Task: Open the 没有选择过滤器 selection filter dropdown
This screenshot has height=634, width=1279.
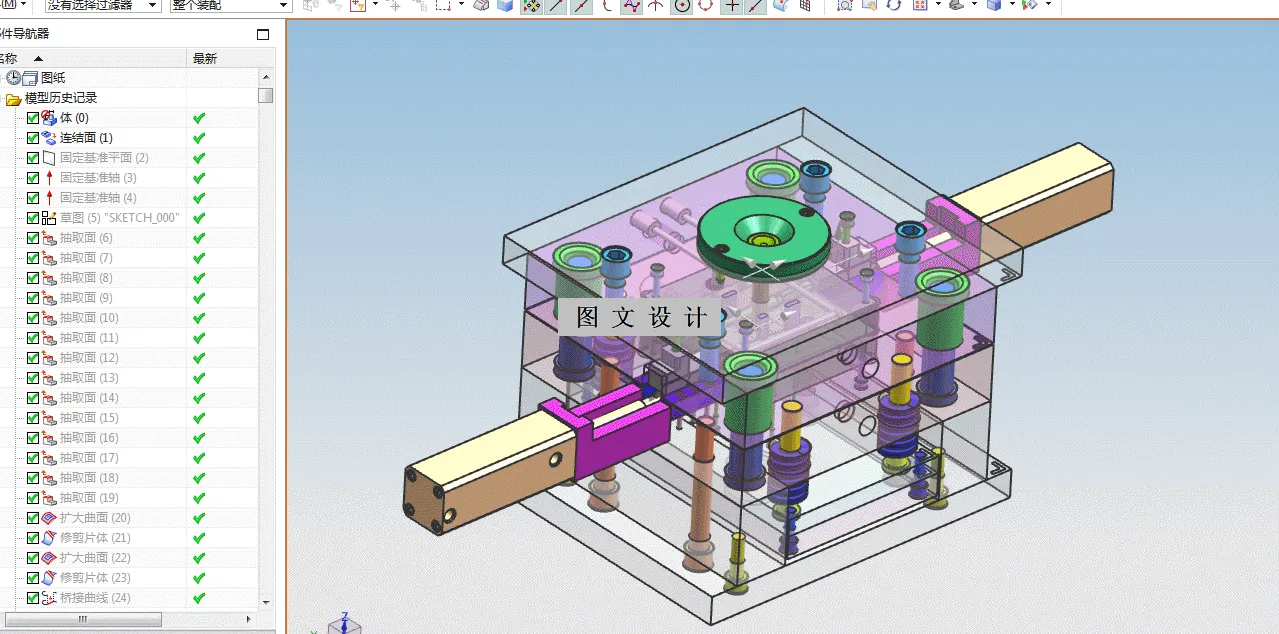Action: pos(100,5)
